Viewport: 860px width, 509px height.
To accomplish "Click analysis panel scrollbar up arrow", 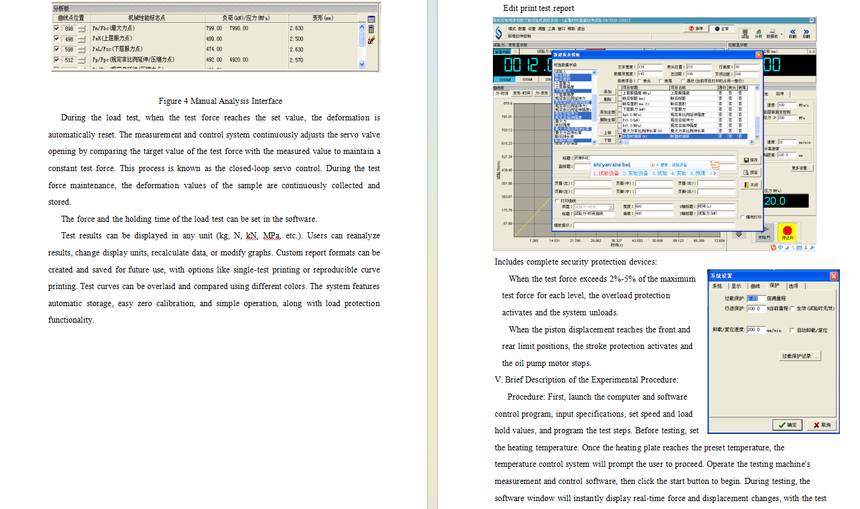I will click(x=361, y=27).
